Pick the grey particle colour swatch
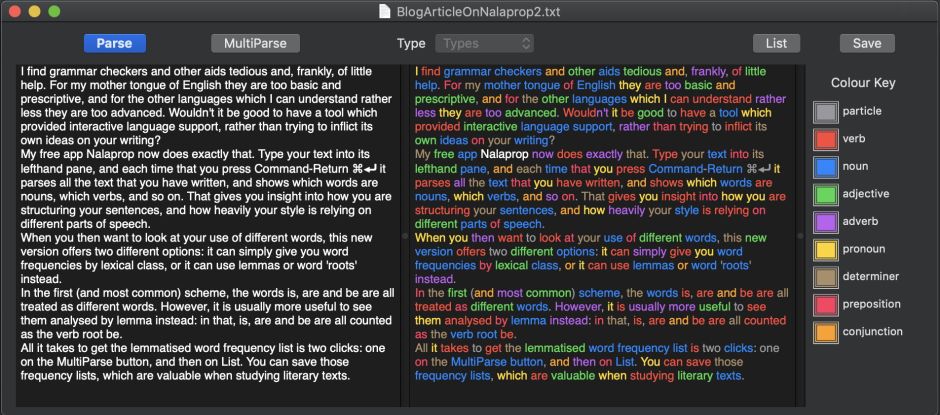Image resolution: width=940 pixels, height=415 pixels. click(825, 112)
